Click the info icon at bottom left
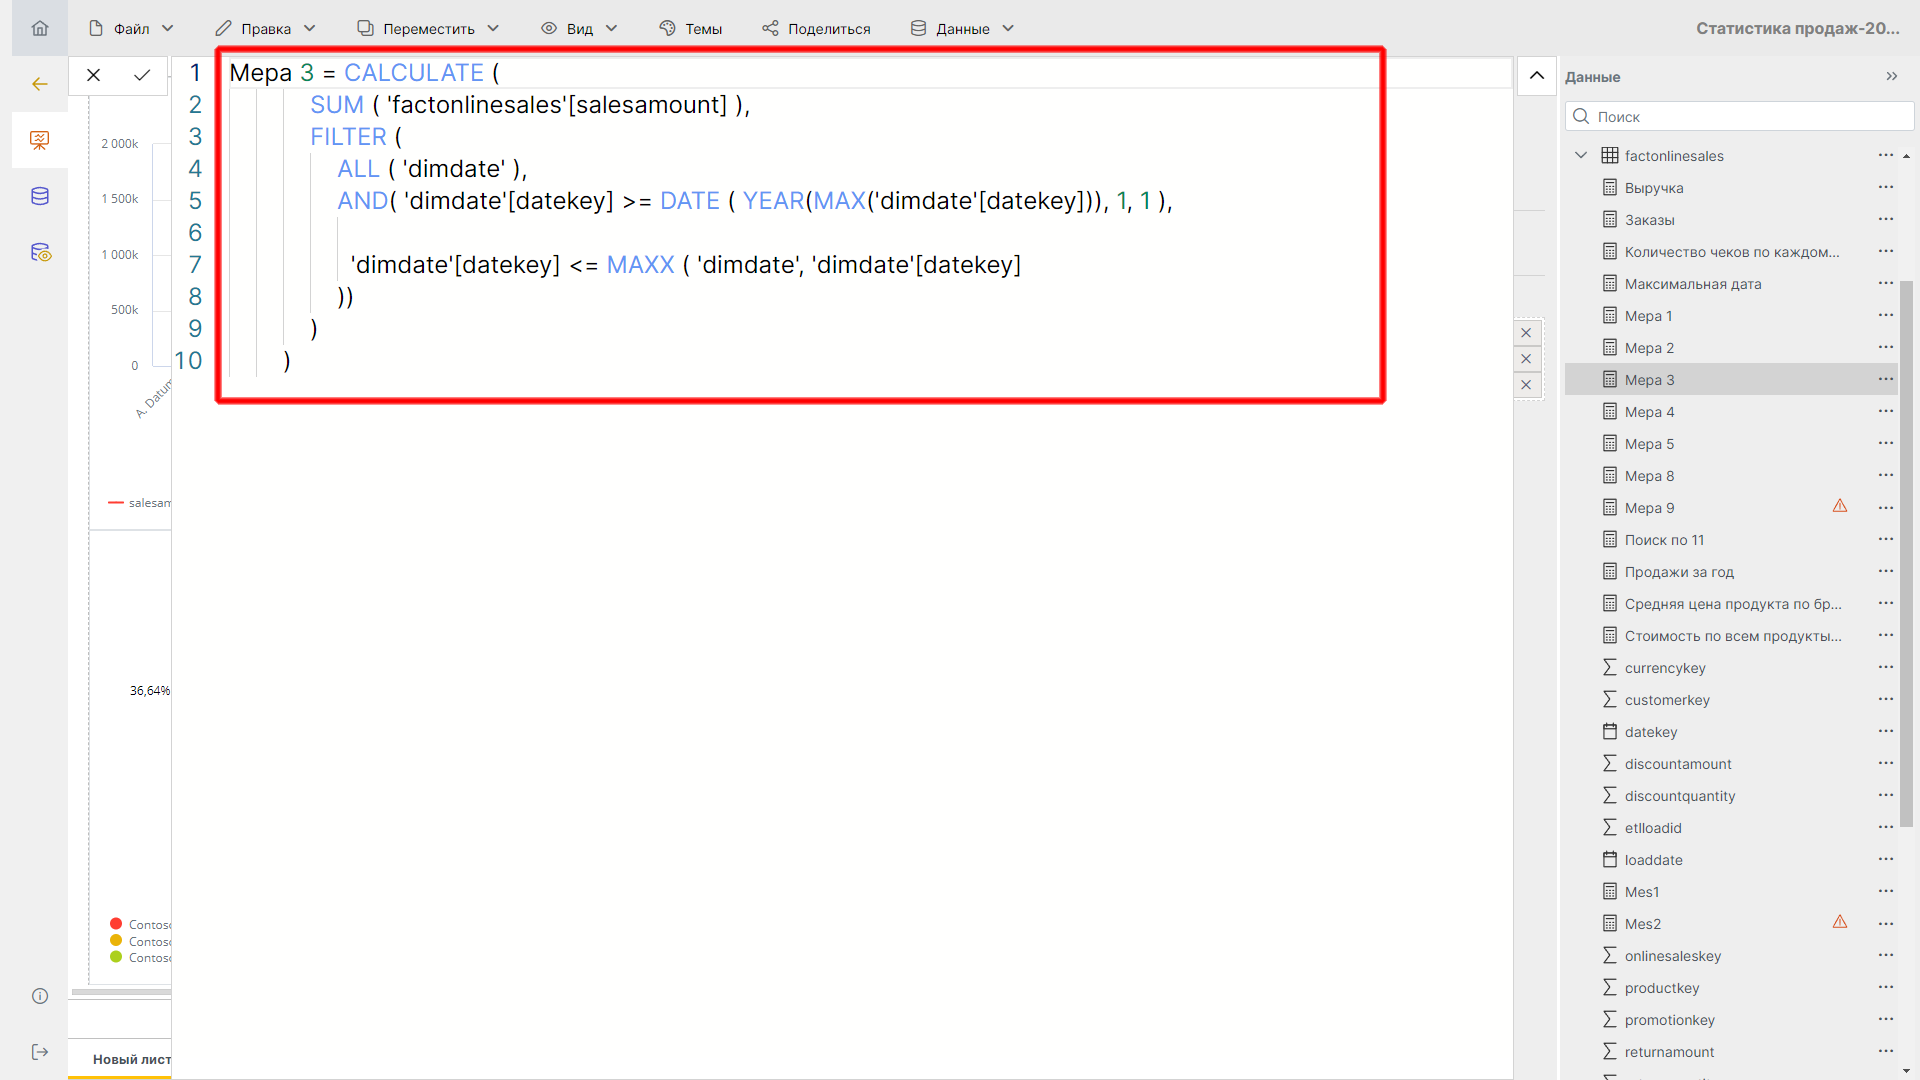 click(x=40, y=996)
